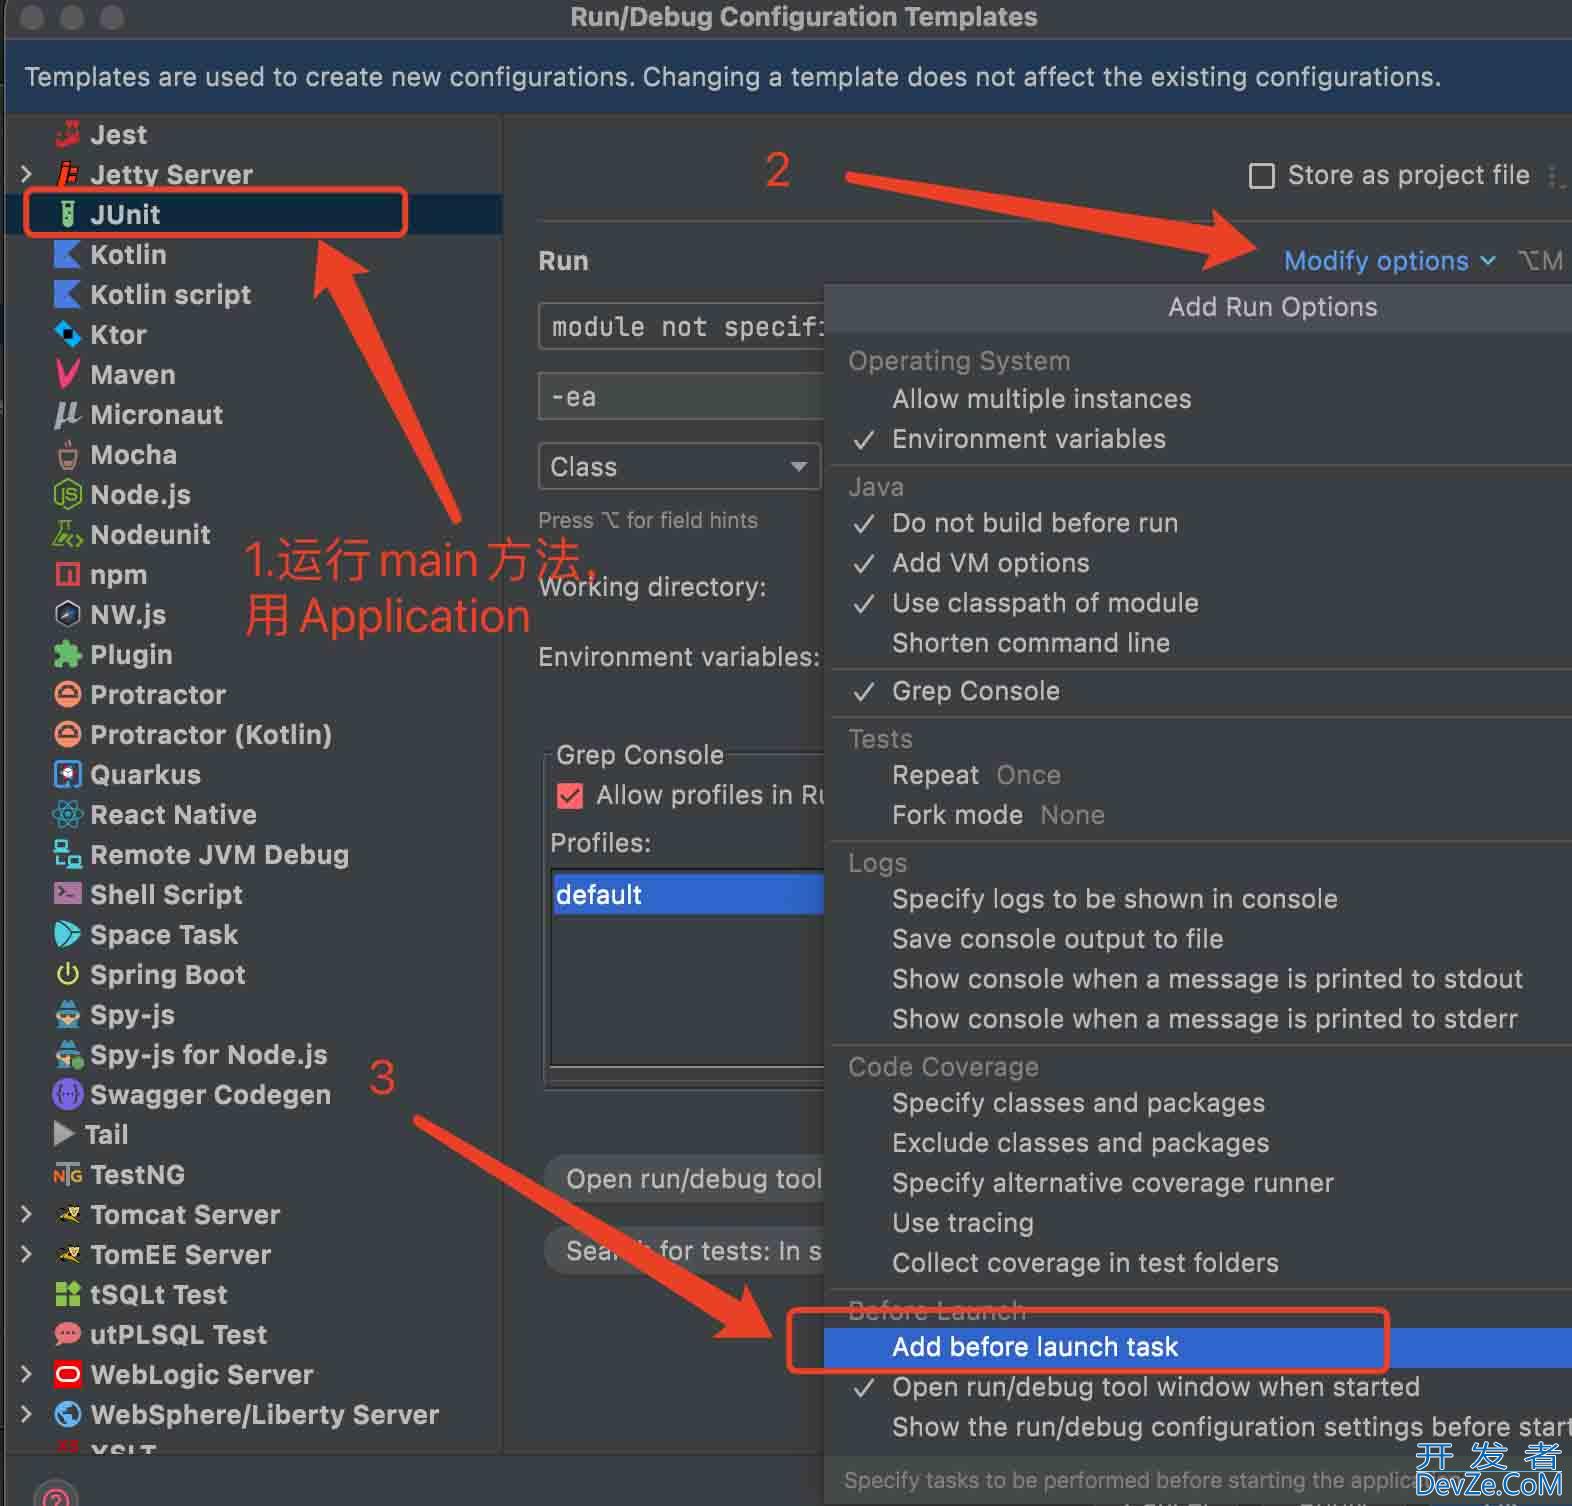
Task: Click the Nodeunit icon
Action: [x=68, y=534]
